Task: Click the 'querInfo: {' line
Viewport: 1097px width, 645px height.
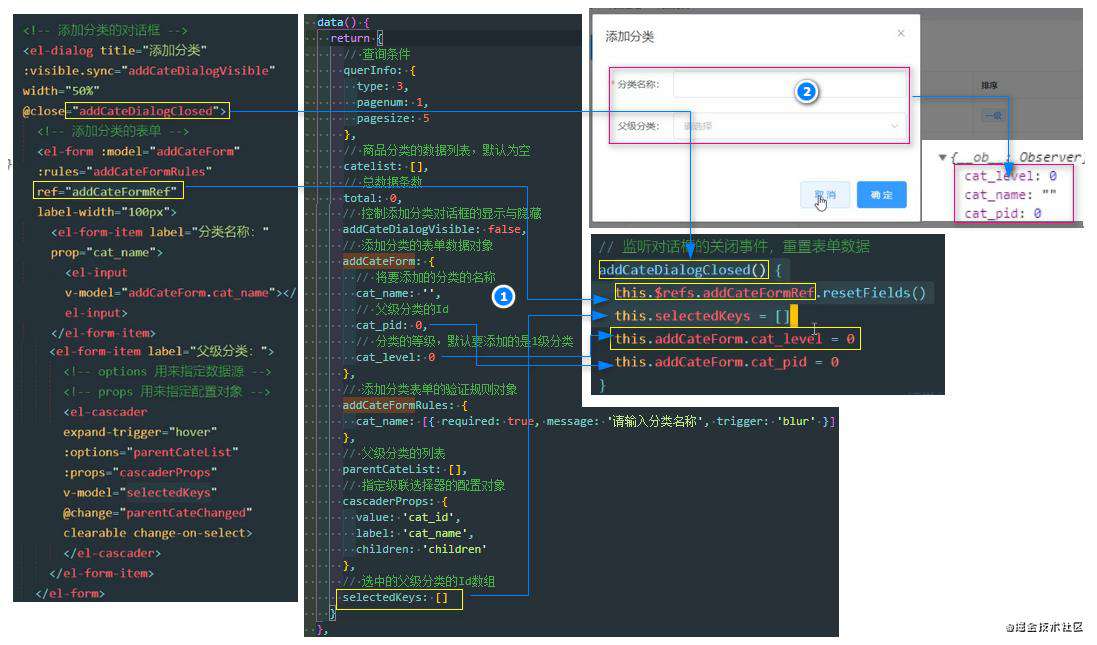Action: 379,70
